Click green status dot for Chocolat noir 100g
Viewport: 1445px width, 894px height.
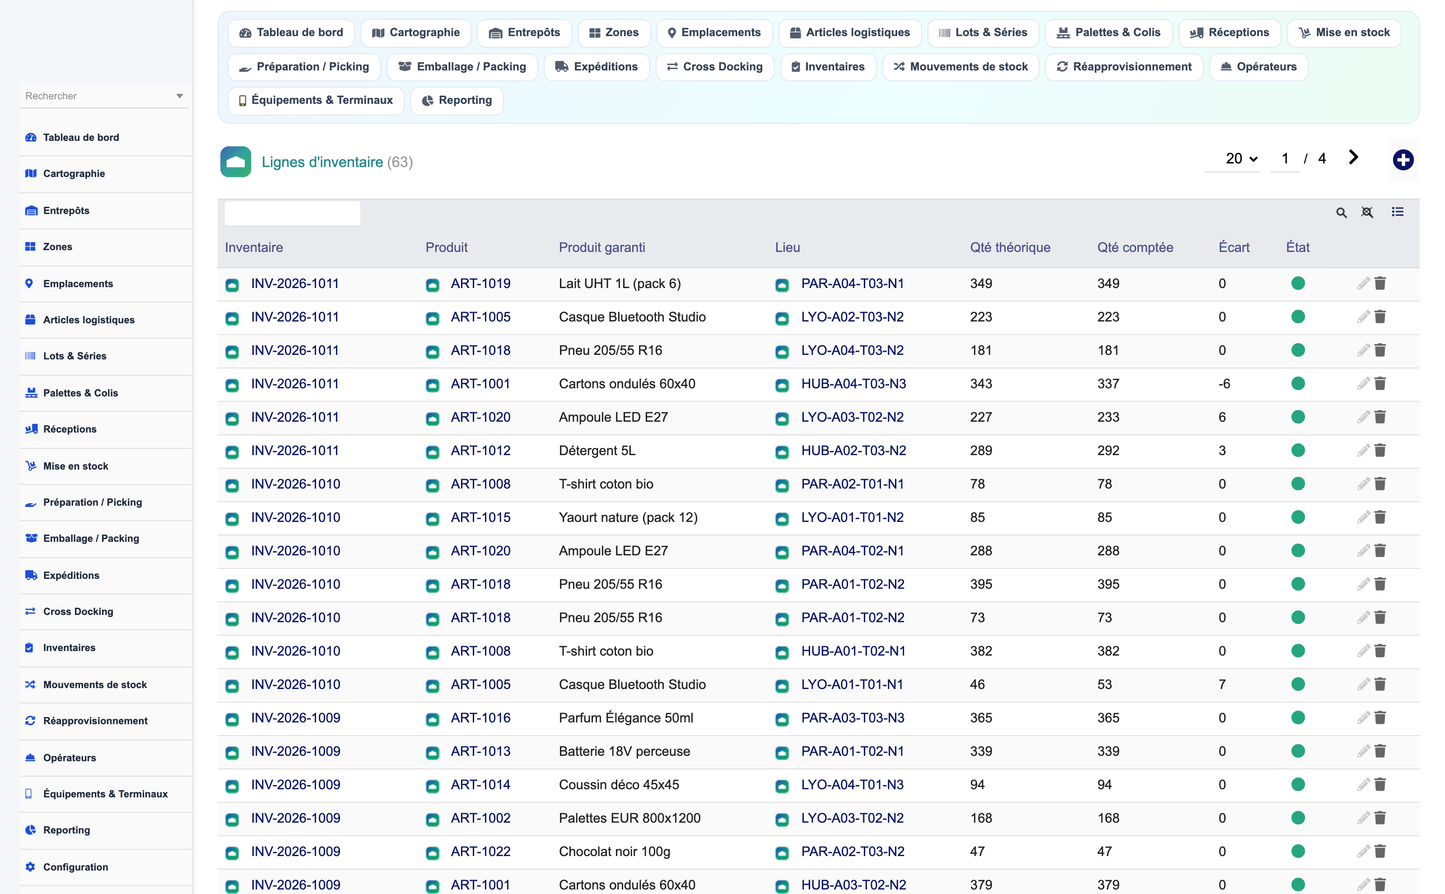pos(1298,852)
